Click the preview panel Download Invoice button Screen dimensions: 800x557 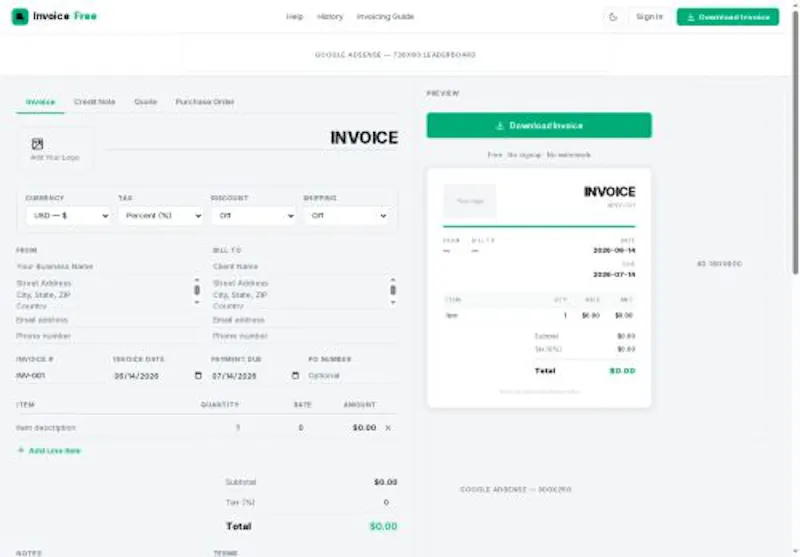539,125
